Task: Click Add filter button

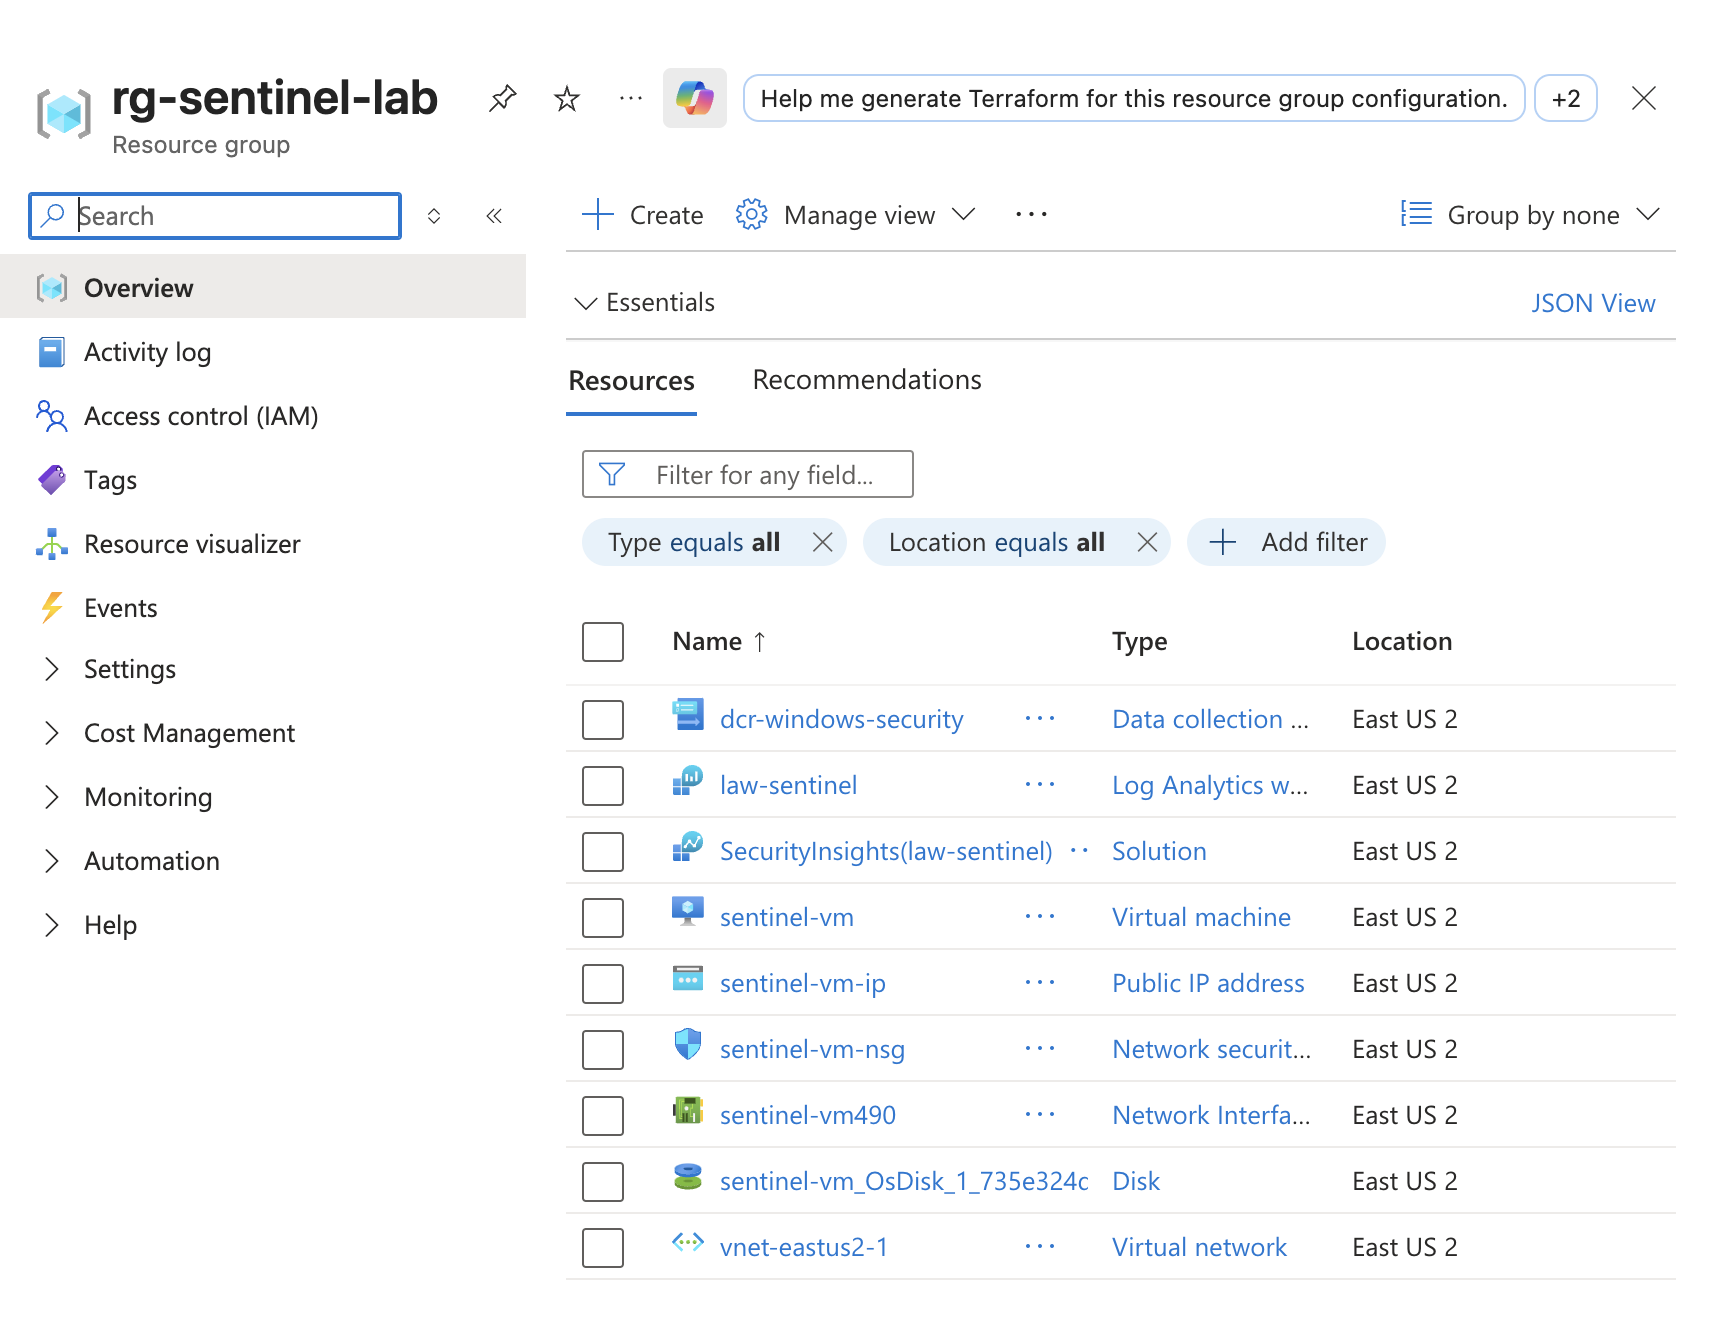Action: 1286,542
